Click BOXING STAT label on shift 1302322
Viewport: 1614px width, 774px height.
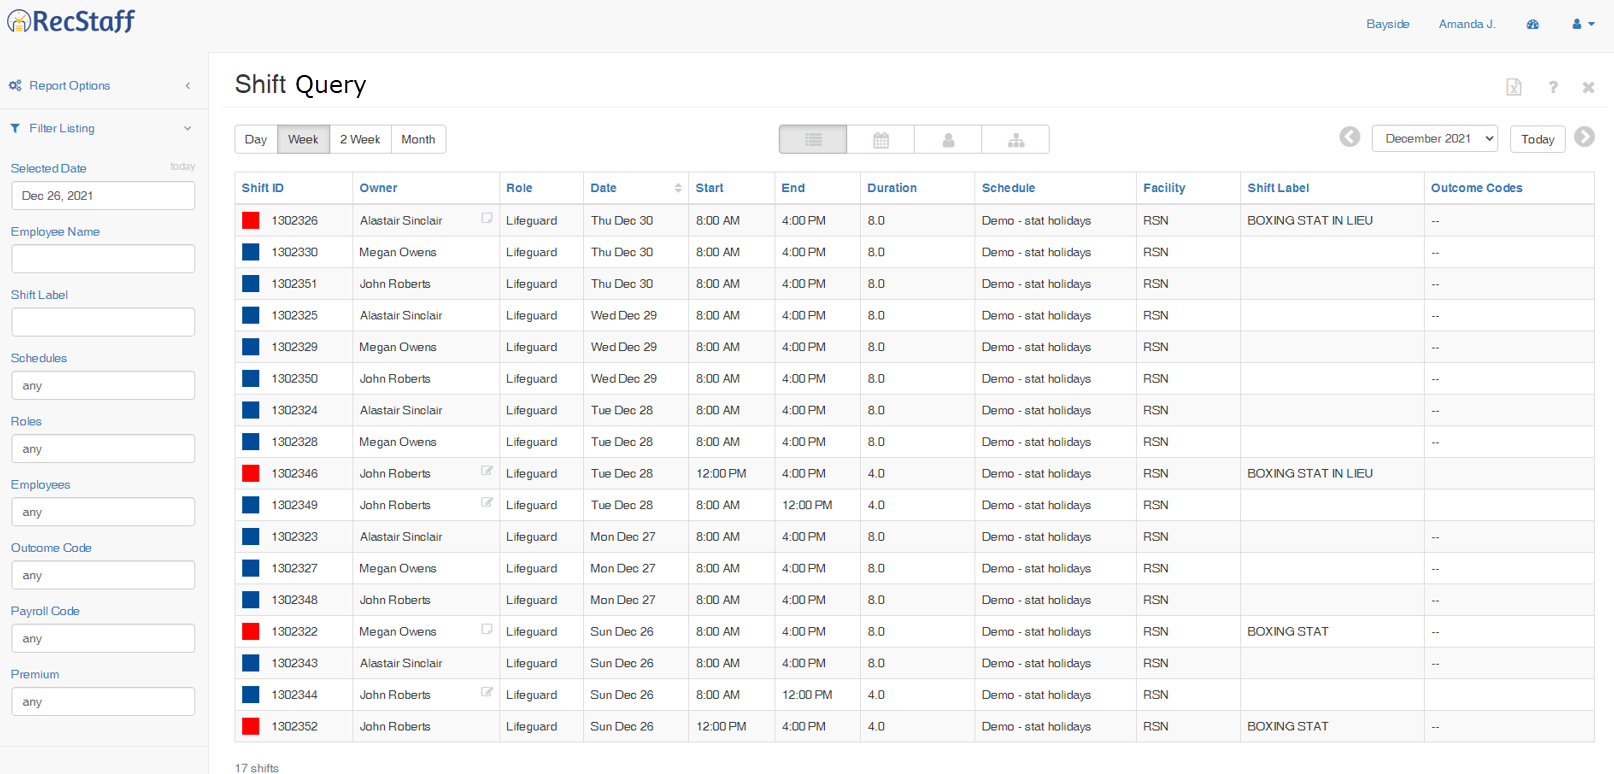[1288, 632]
